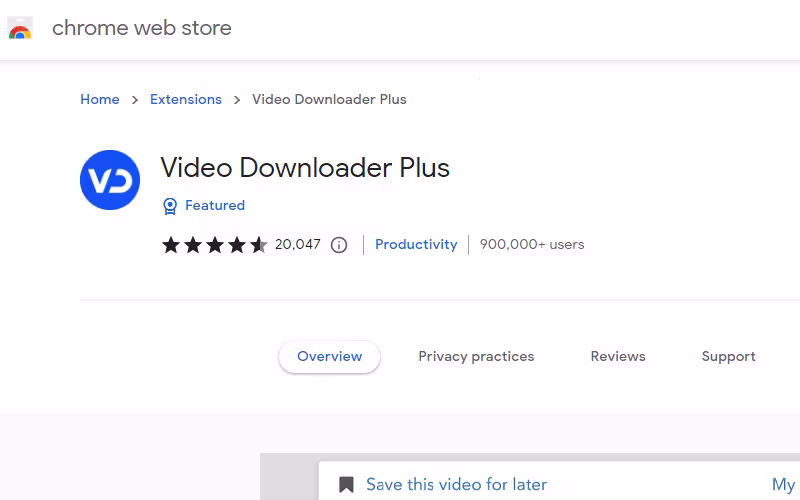Click the Featured badge ribbon icon
This screenshot has height=500, width=800.
point(170,206)
